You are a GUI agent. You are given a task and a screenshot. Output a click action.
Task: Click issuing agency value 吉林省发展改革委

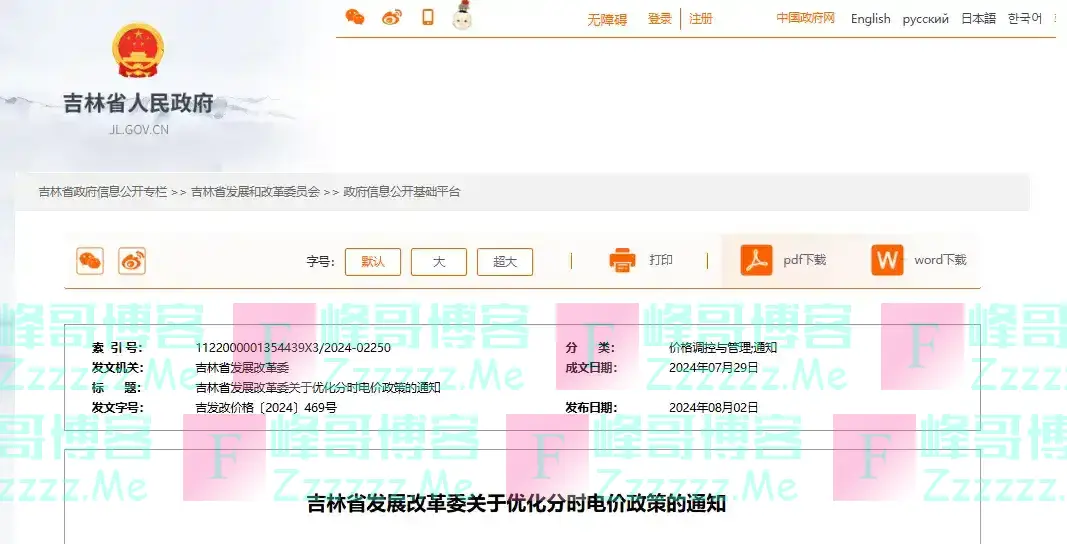pyautogui.click(x=242, y=368)
